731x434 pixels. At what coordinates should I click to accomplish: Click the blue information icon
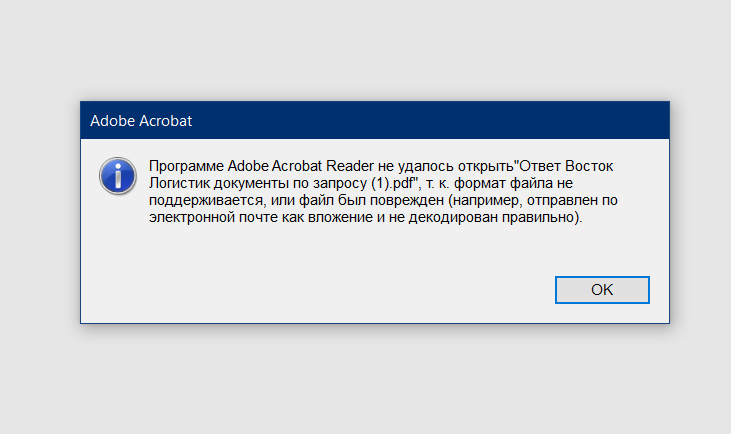tap(118, 176)
